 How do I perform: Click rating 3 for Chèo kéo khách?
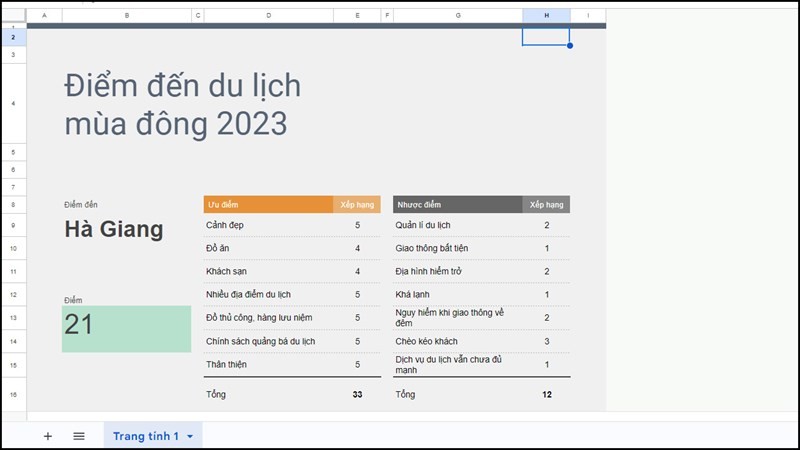pyautogui.click(x=546, y=341)
